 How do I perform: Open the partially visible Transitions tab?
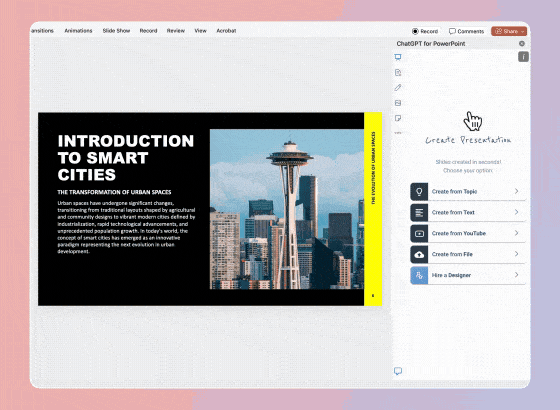tap(42, 31)
